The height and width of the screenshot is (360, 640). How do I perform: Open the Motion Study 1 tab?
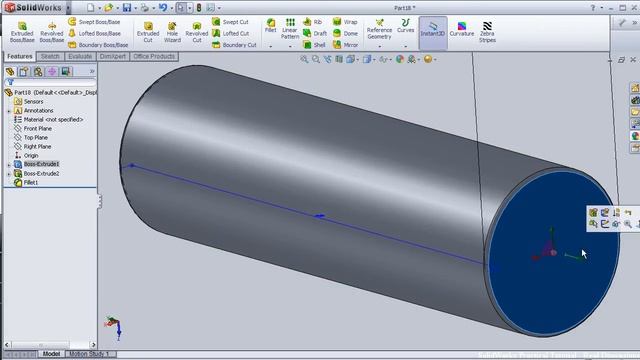[89, 354]
